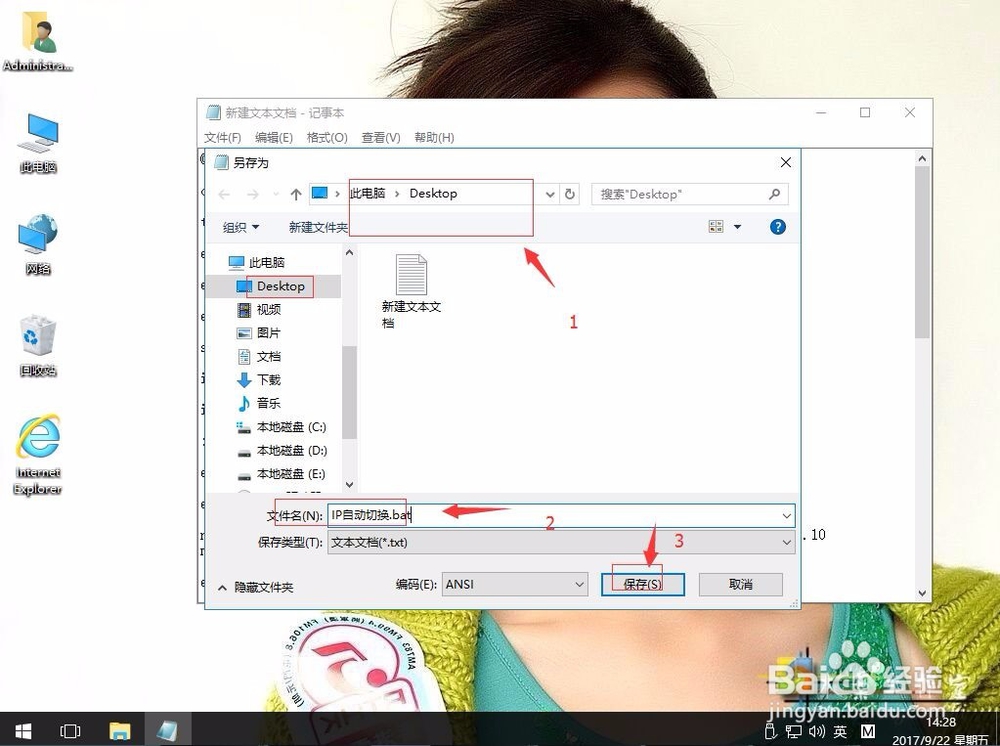Image resolution: width=1000 pixels, height=746 pixels.
Task: Open the Task View taskbar icon
Action: [70, 731]
